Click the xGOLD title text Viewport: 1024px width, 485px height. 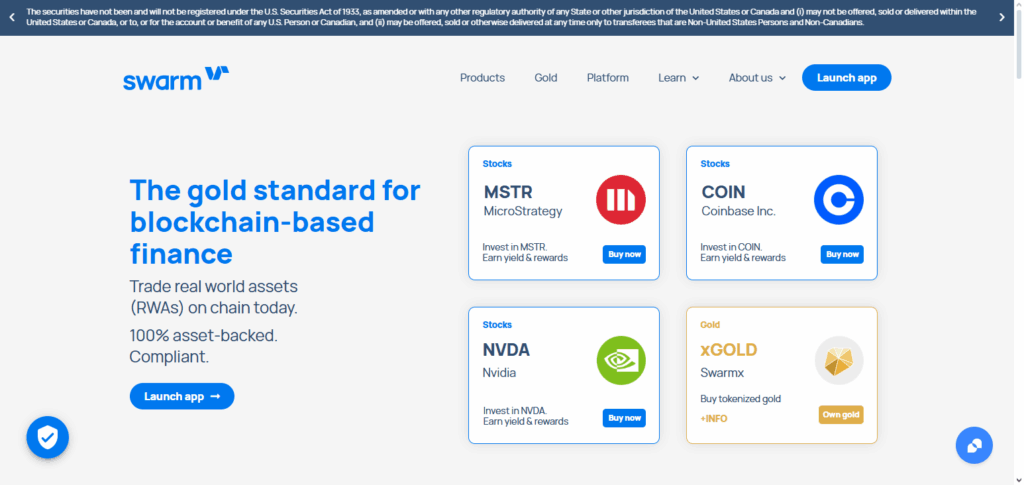(x=729, y=350)
